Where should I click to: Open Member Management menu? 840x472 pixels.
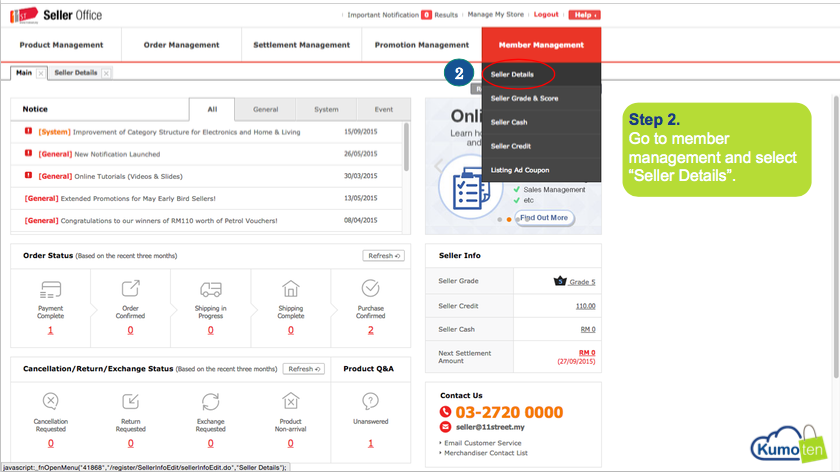pyautogui.click(x=541, y=45)
